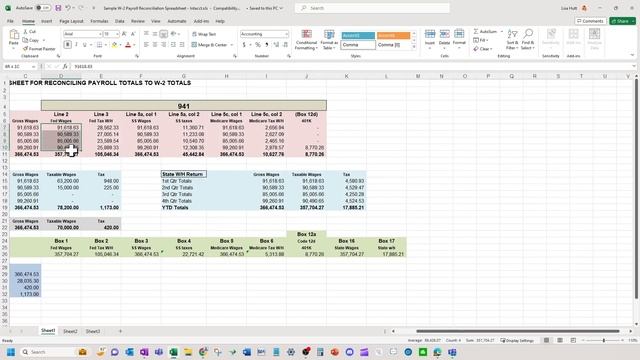640x360 pixels.
Task: Open the Insert ribbon tab
Action: pyautogui.click(x=47, y=21)
